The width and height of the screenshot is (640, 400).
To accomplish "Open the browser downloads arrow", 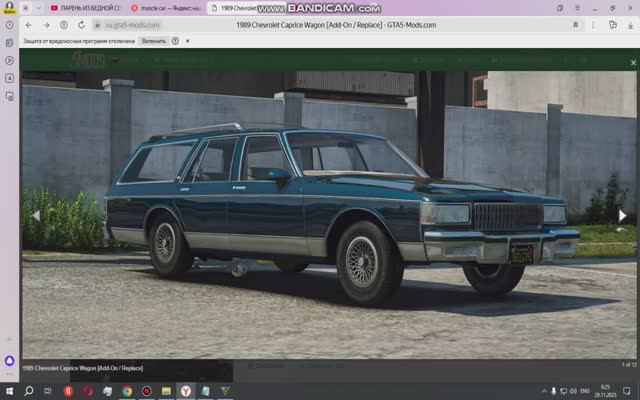I will pyautogui.click(x=631, y=25).
